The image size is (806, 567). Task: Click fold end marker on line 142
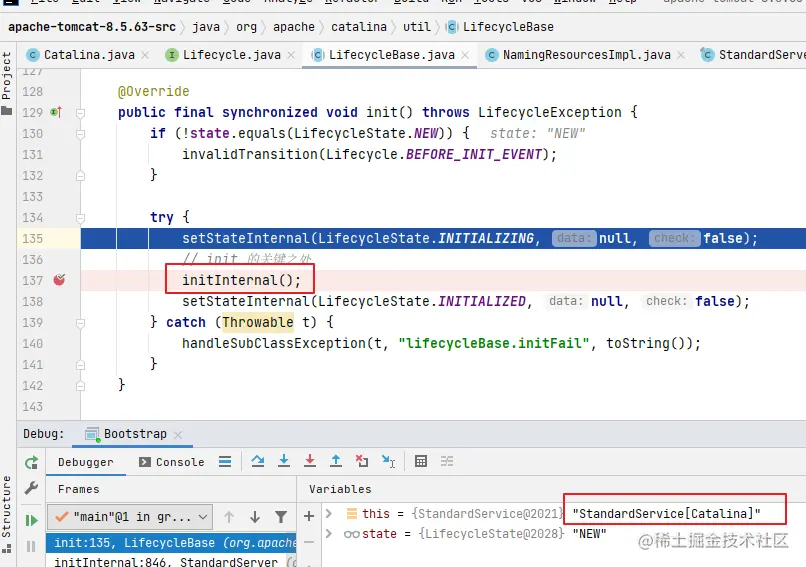coord(81,386)
